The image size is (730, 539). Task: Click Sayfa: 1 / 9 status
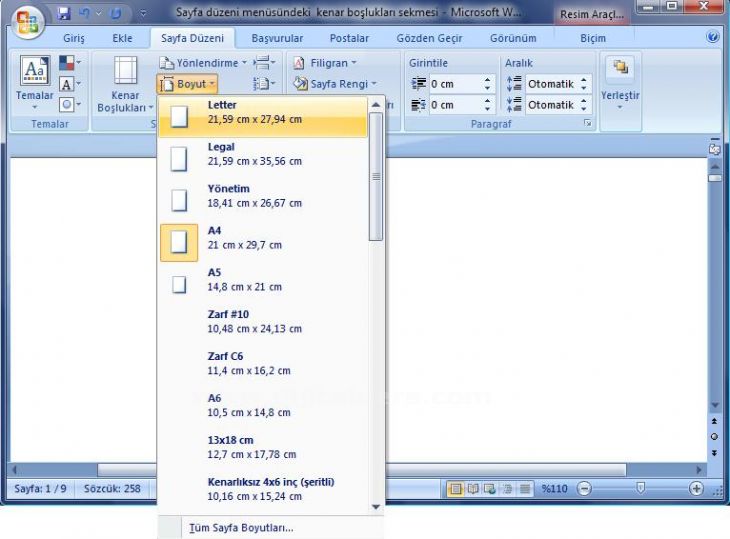[40, 489]
